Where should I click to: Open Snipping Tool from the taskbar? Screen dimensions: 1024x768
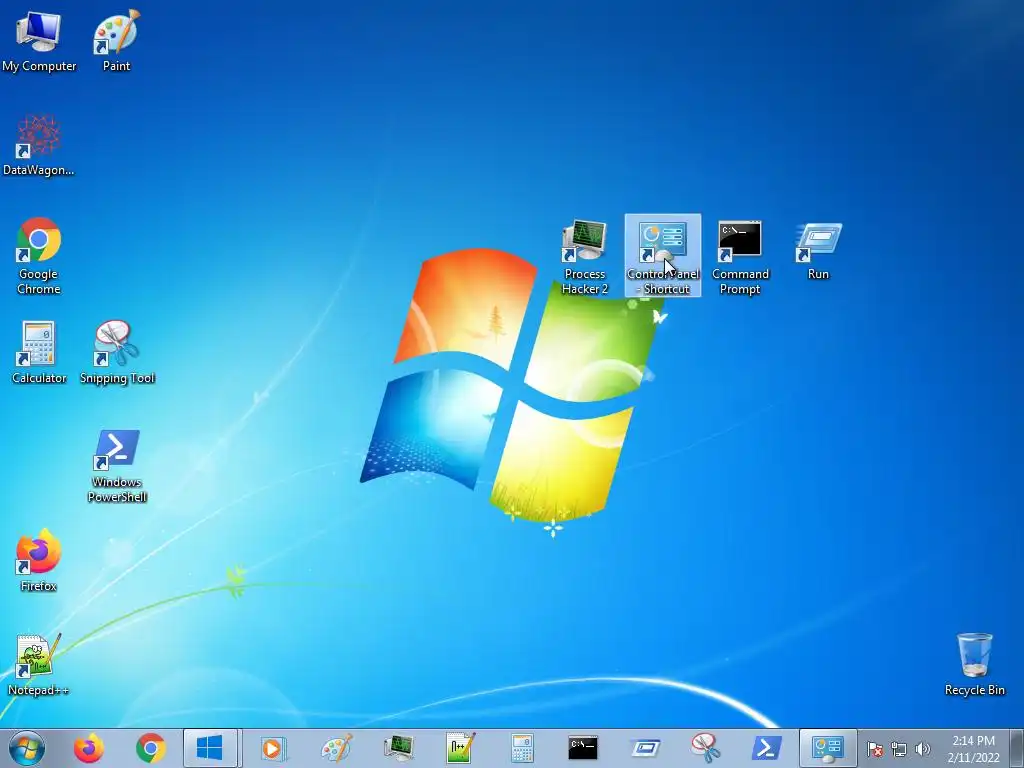(x=706, y=748)
